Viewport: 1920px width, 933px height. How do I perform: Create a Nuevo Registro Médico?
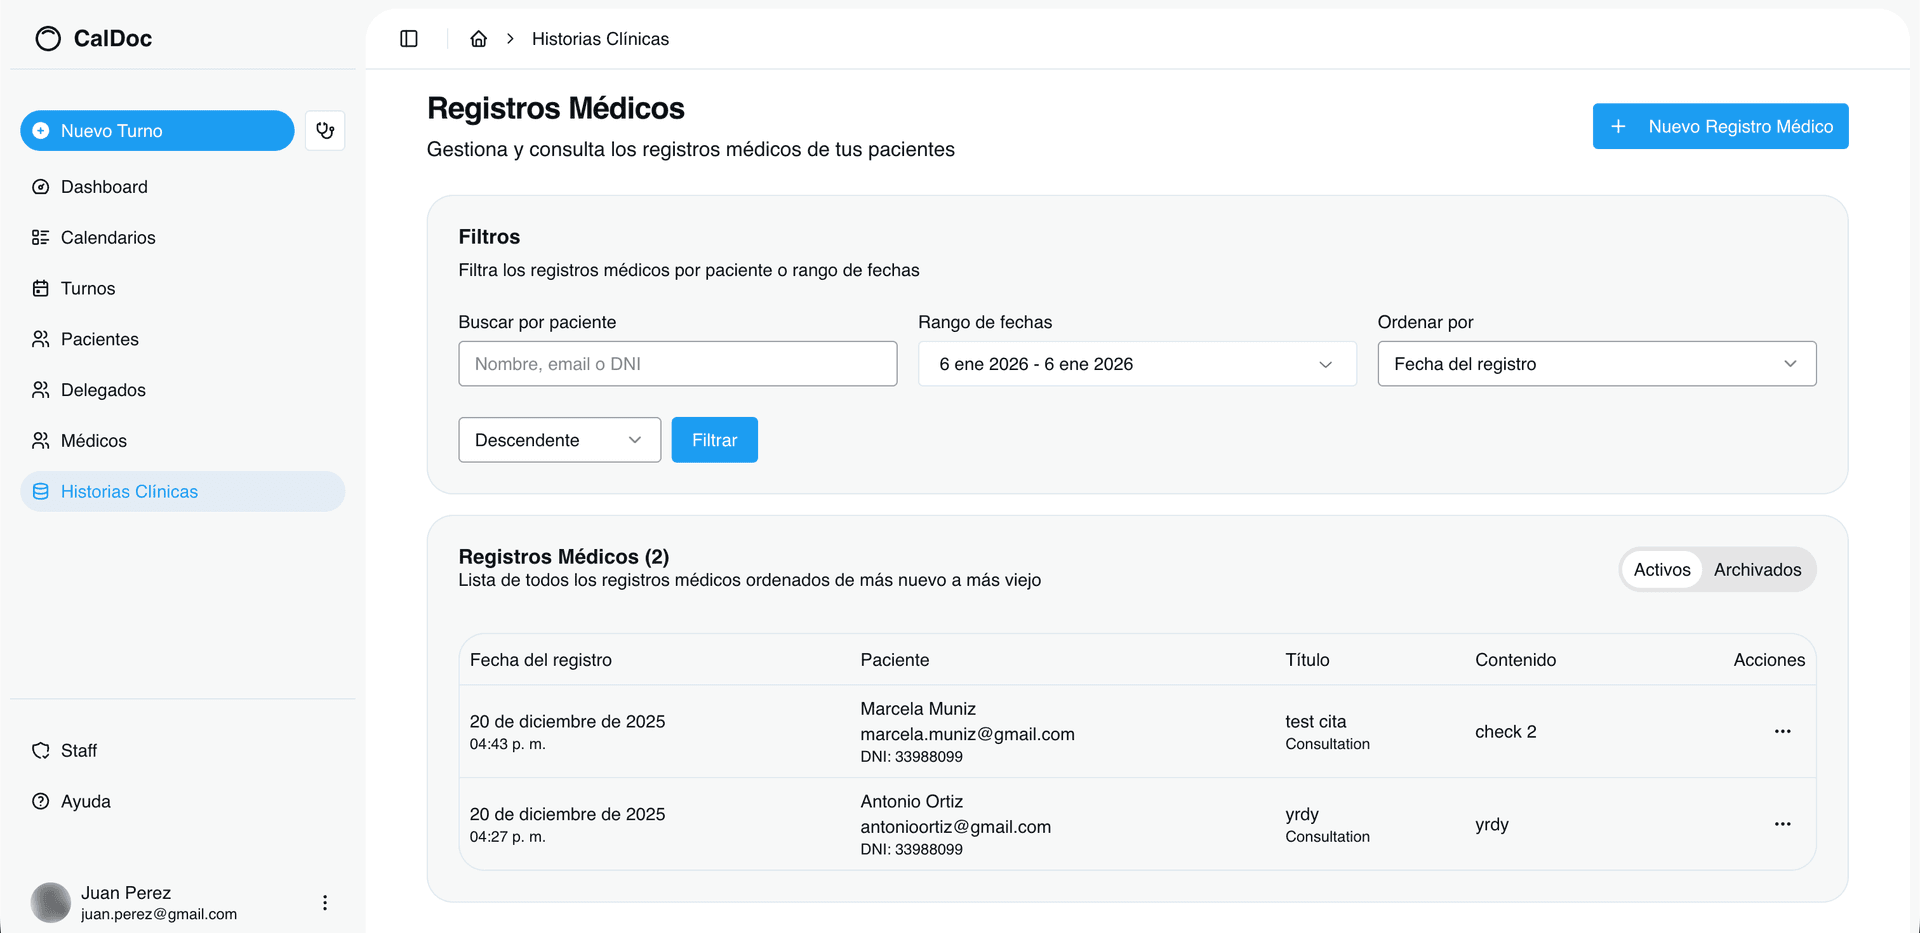(x=1720, y=127)
